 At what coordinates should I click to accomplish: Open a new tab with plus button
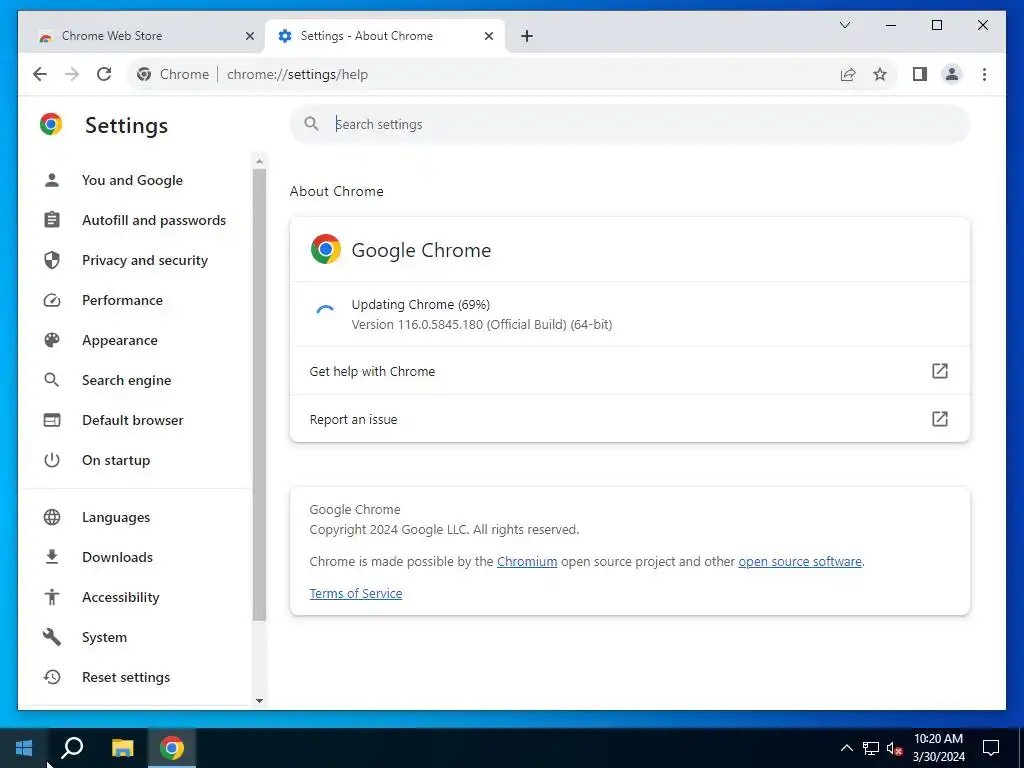(527, 36)
